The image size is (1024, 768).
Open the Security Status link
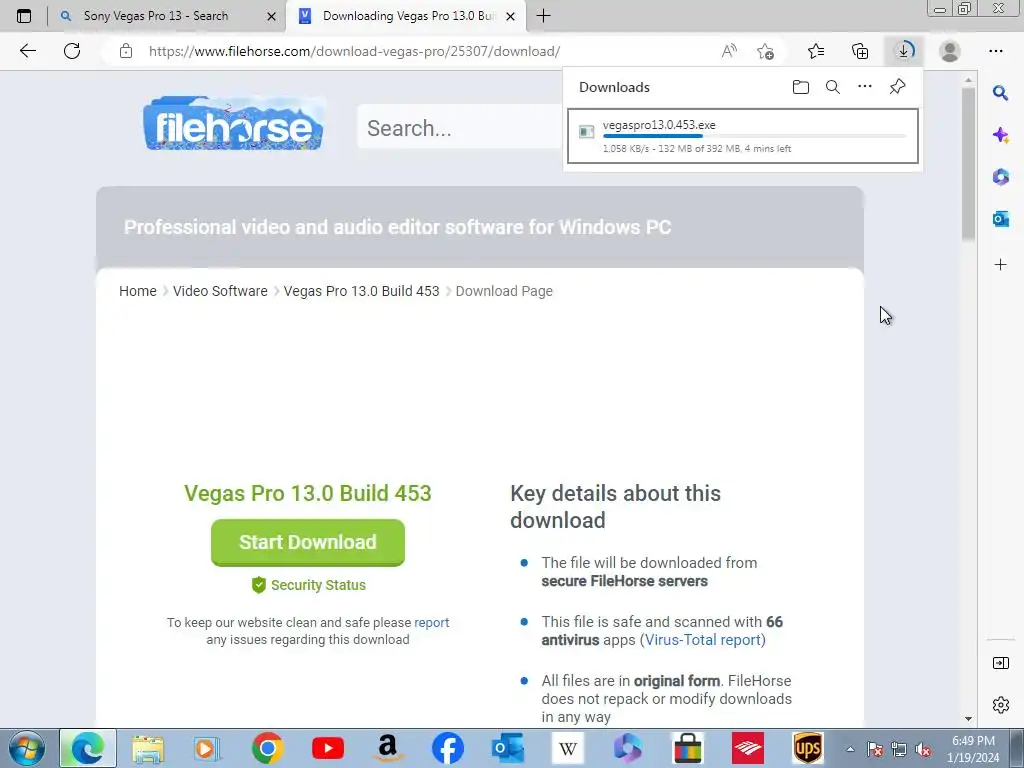[308, 585]
